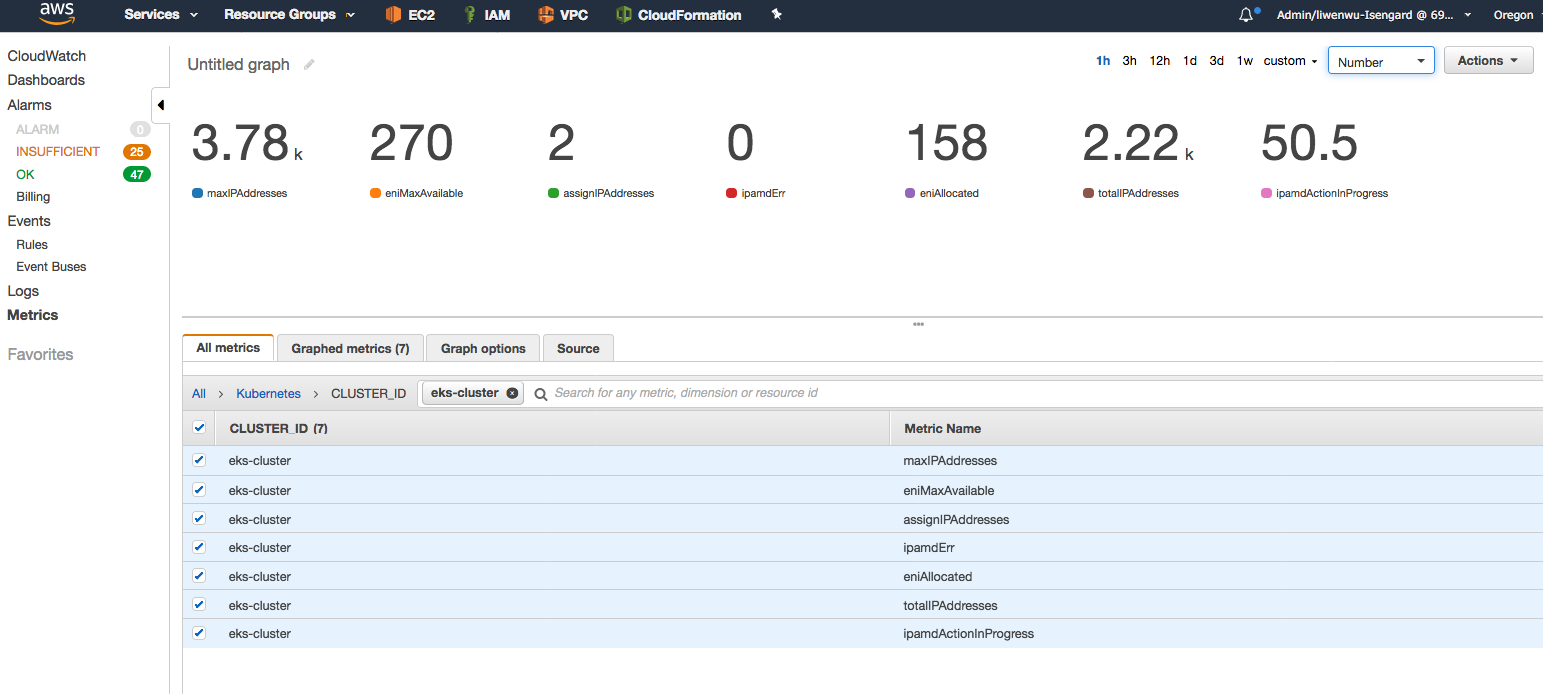Open the EC2 service shortcut
Screen dimensions: 1543x694
pos(410,15)
